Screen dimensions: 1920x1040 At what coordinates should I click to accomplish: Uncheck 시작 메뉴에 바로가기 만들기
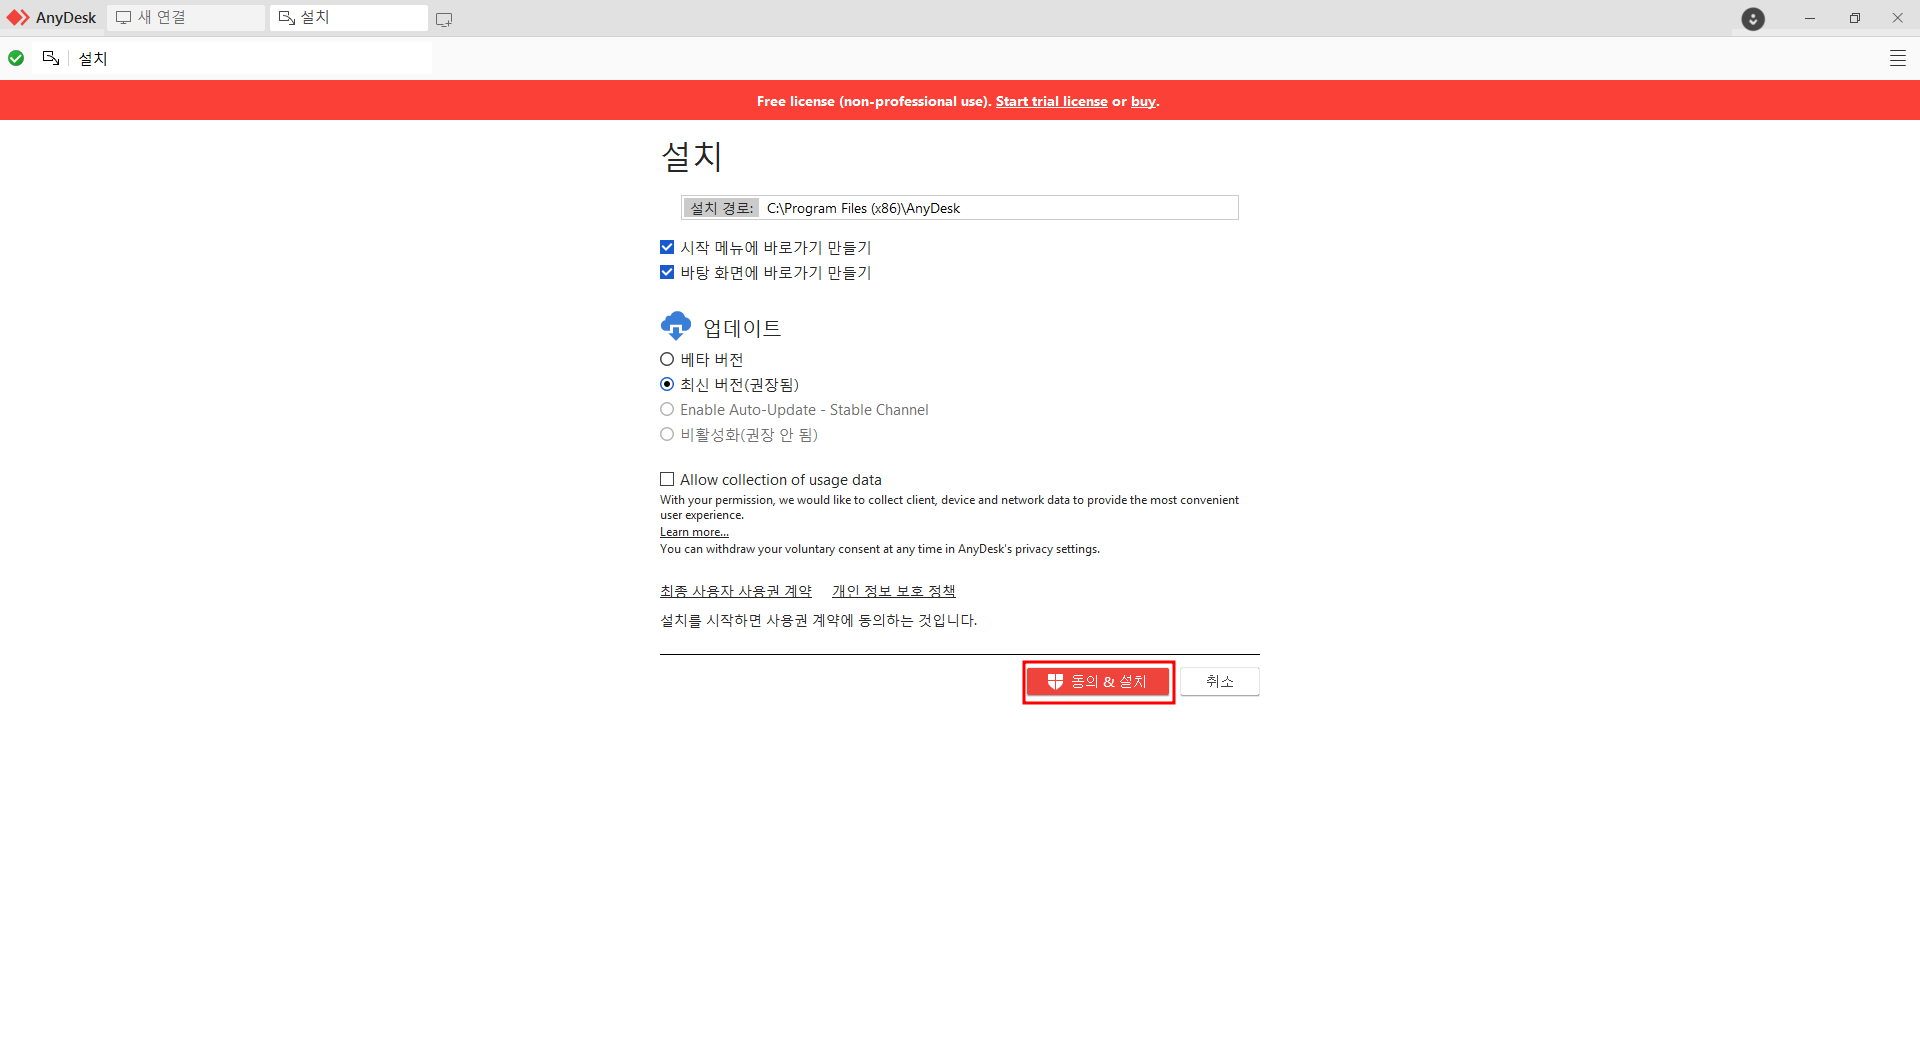pos(666,247)
